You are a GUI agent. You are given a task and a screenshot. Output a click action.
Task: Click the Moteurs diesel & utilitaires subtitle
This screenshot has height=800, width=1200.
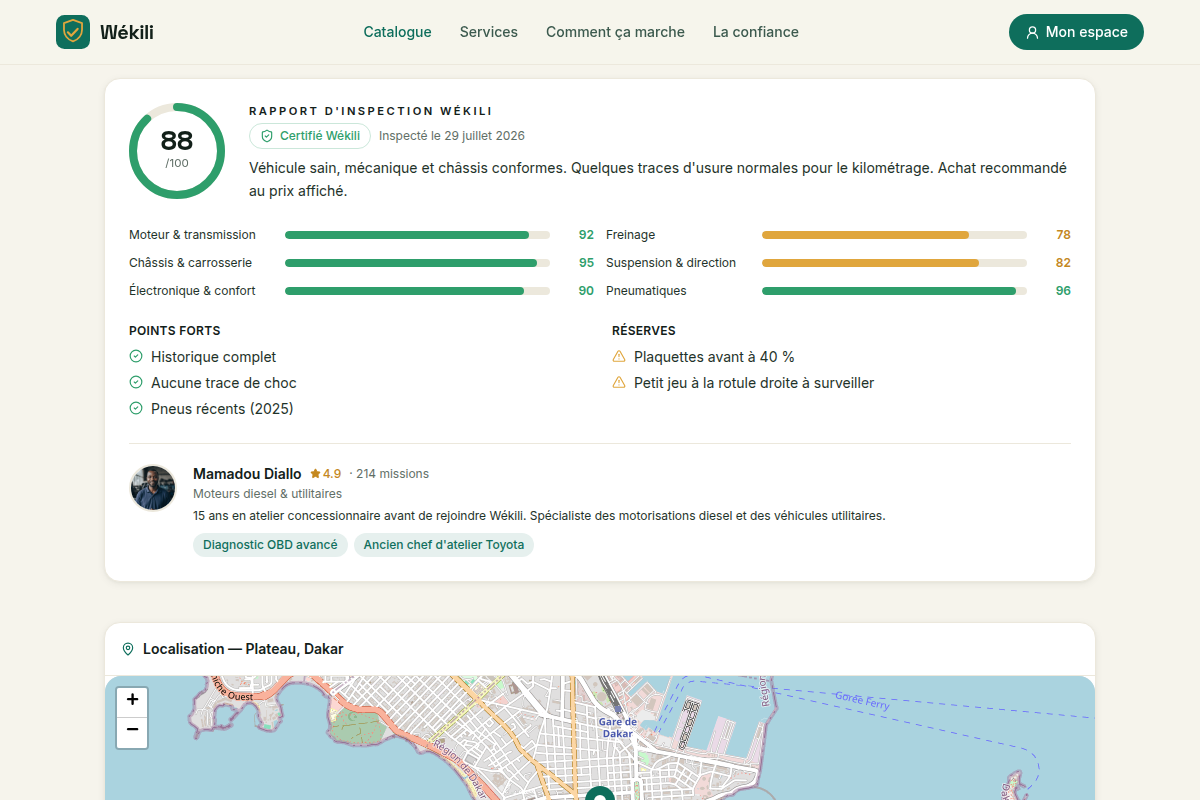(267, 494)
